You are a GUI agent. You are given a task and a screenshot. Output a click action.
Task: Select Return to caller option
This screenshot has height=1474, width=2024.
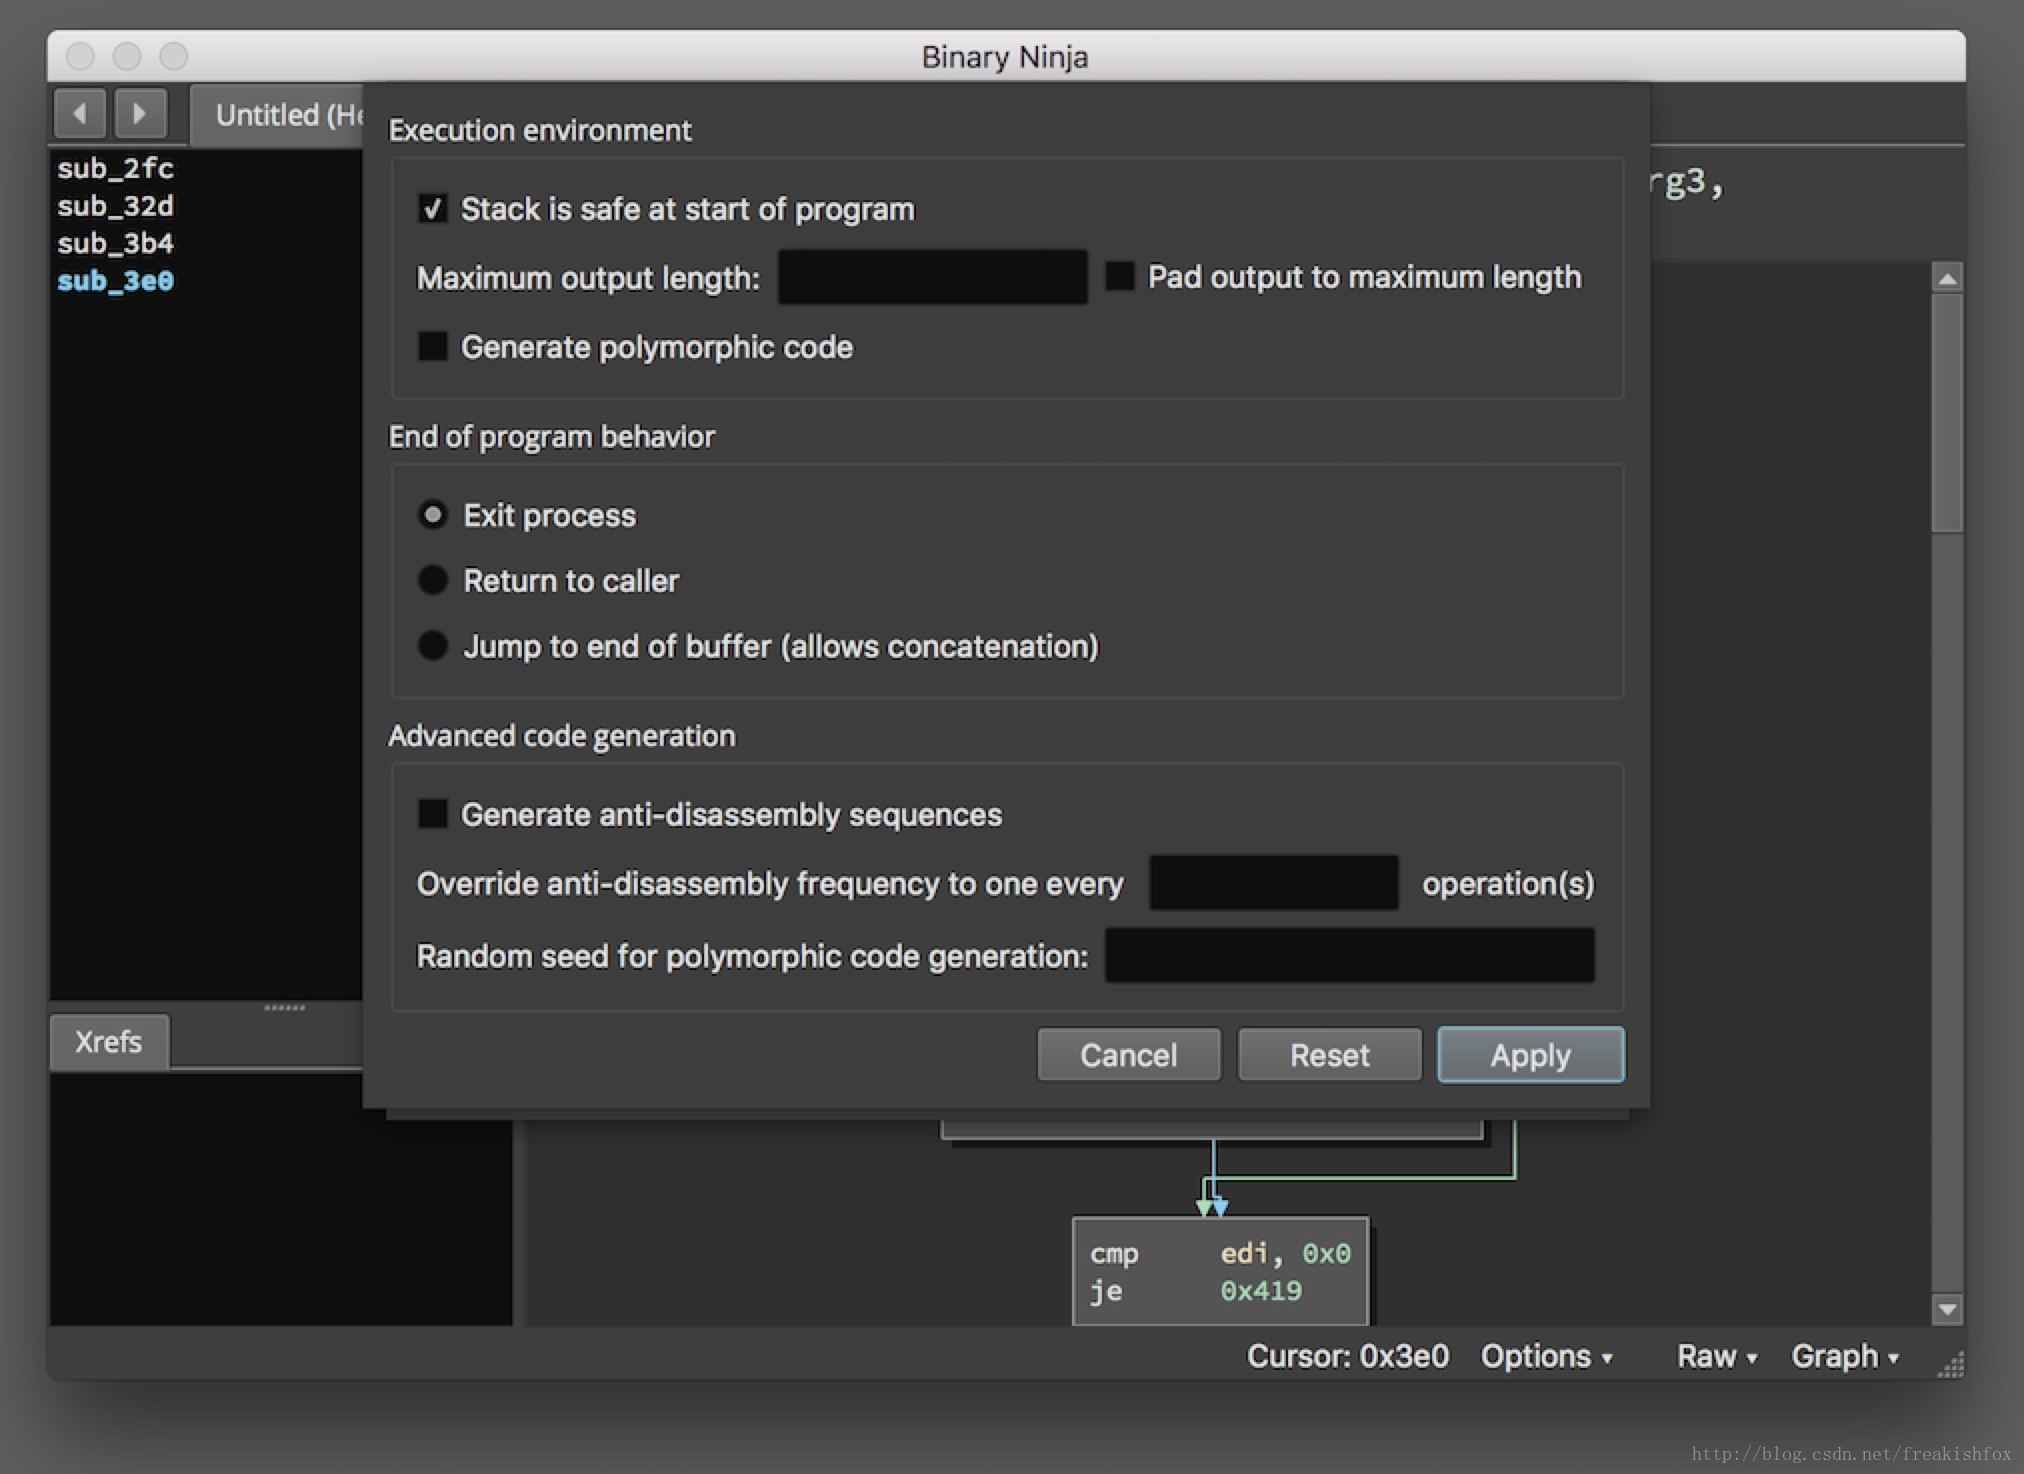(x=432, y=580)
